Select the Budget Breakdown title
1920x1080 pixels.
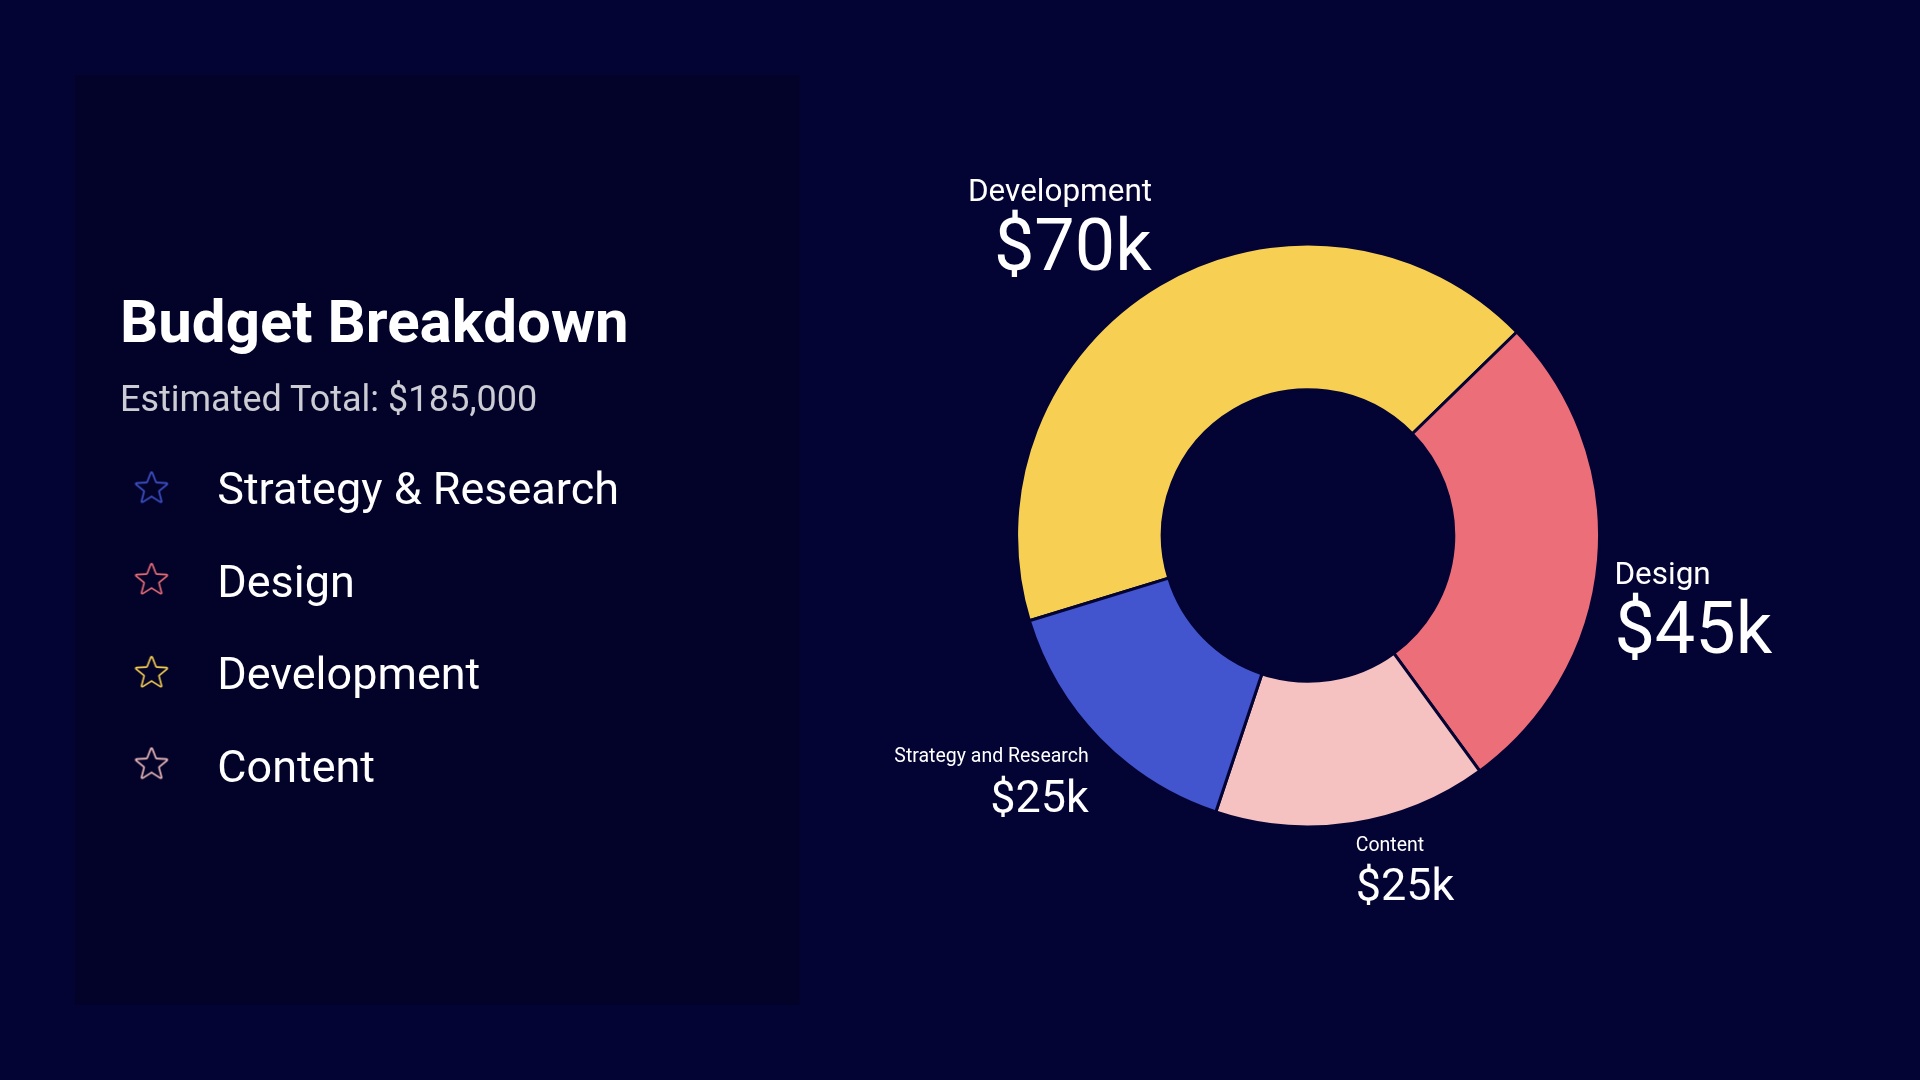tap(374, 322)
